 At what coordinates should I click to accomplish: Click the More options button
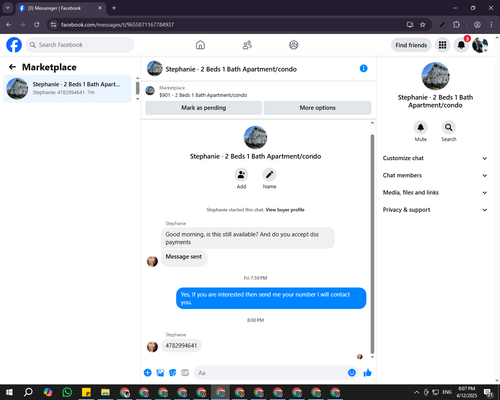click(317, 108)
